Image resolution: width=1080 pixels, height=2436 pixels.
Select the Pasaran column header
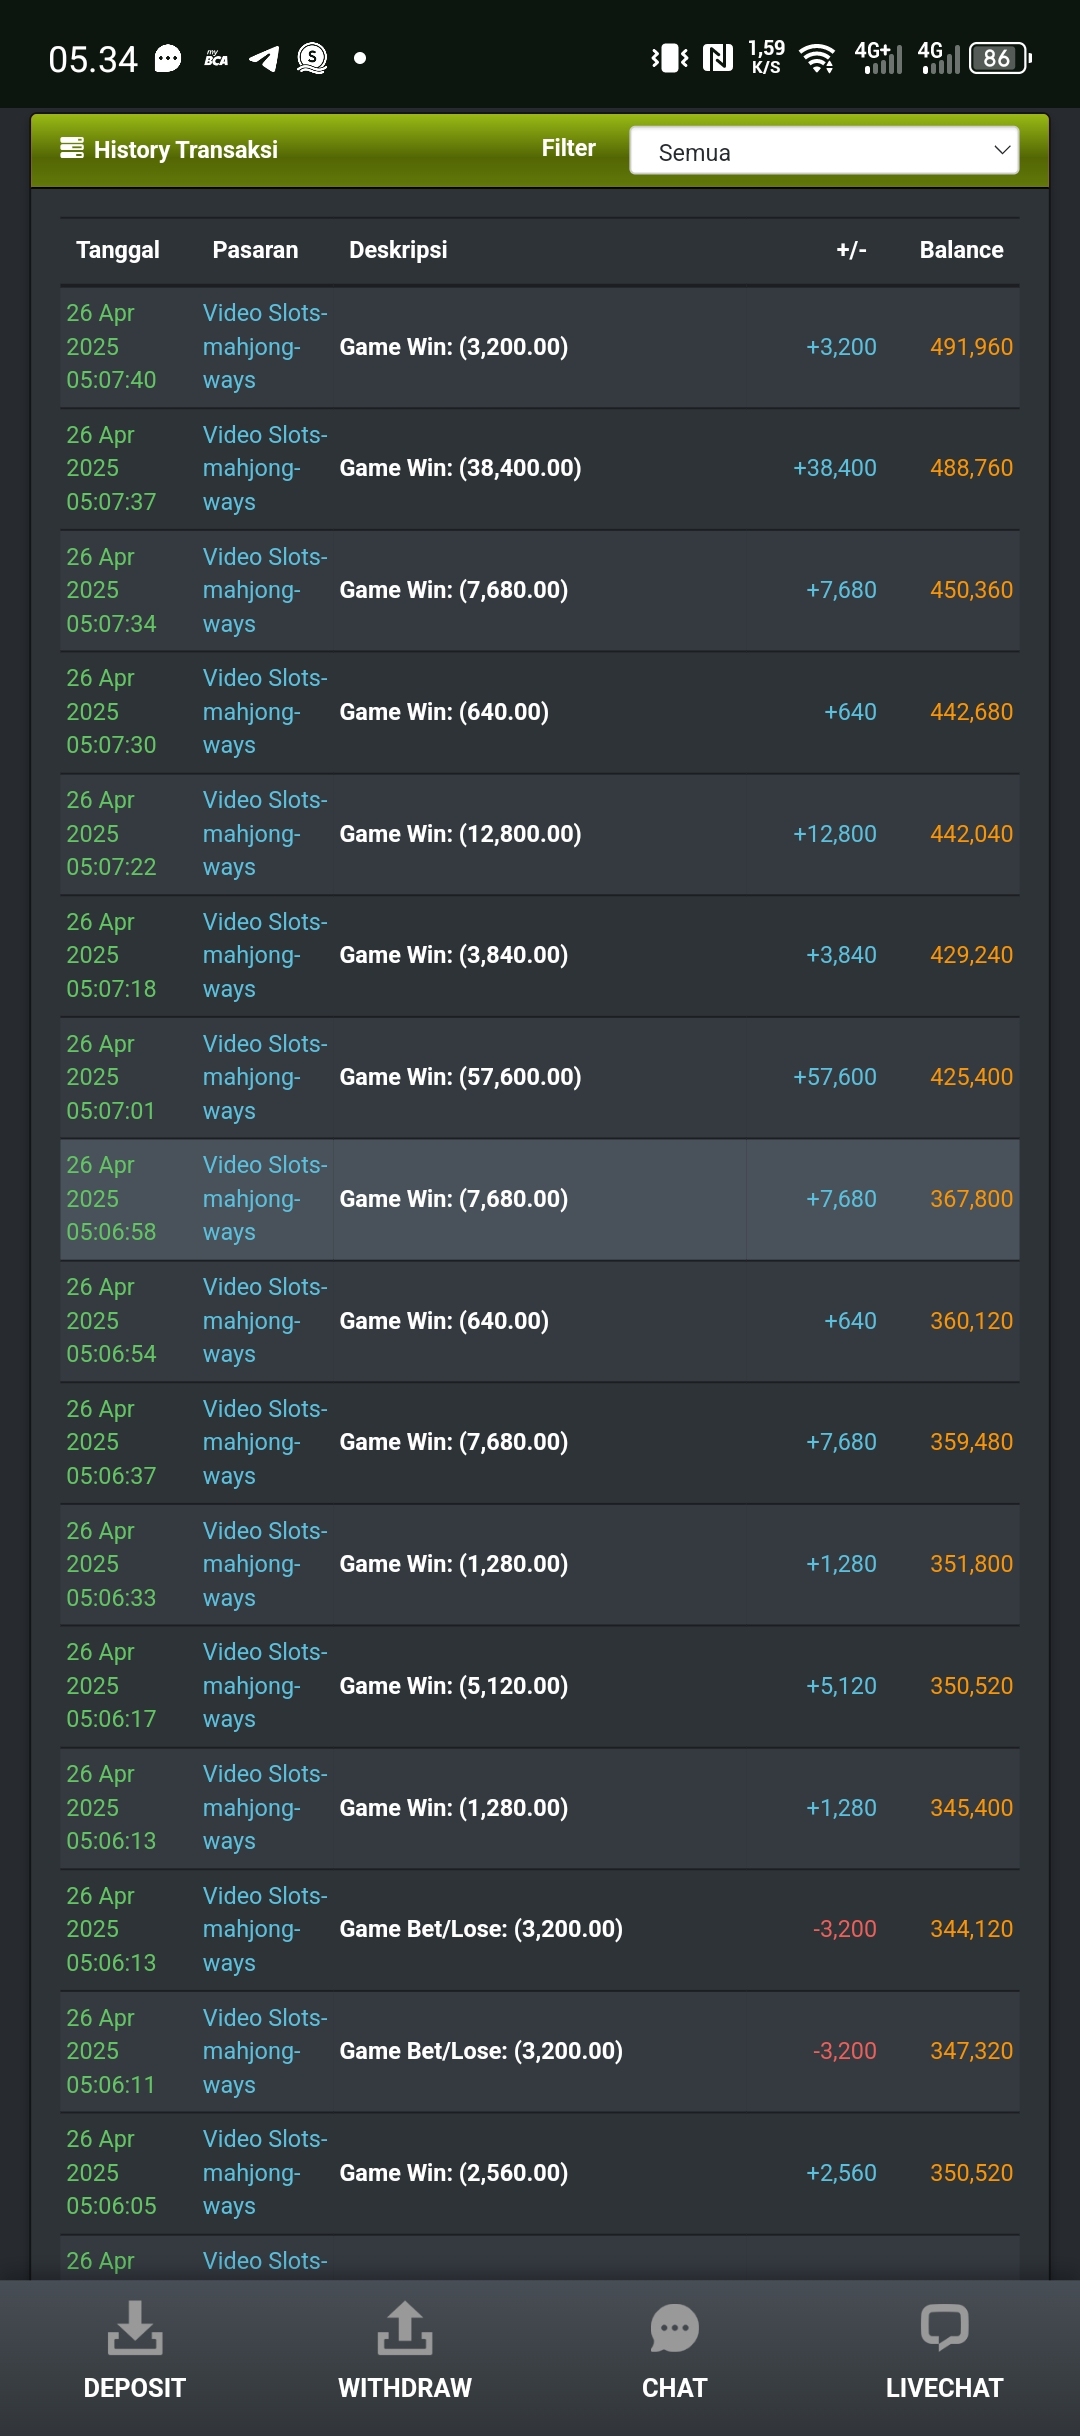(x=255, y=250)
